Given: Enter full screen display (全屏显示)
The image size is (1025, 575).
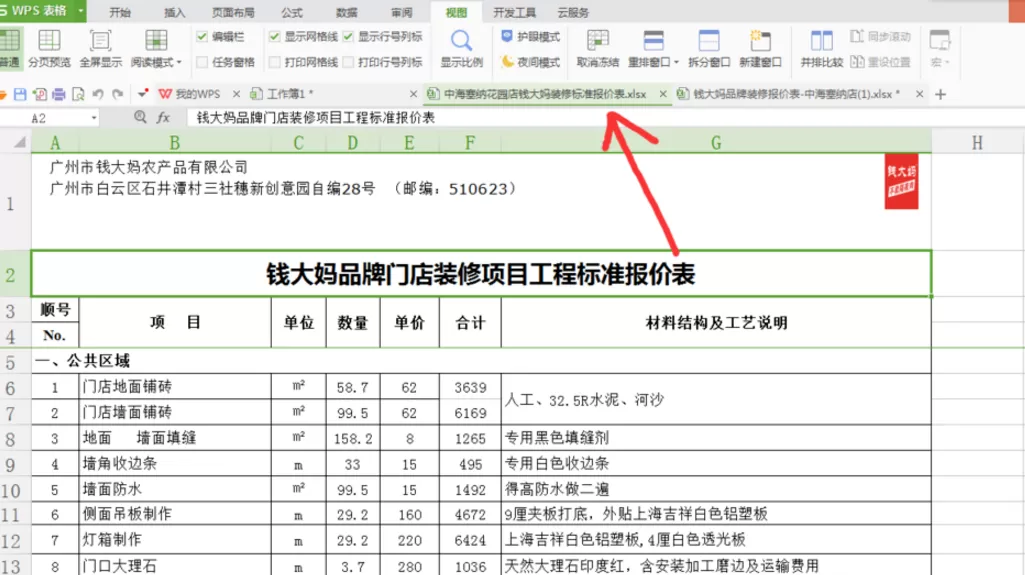Looking at the screenshot, I should coord(100,48).
